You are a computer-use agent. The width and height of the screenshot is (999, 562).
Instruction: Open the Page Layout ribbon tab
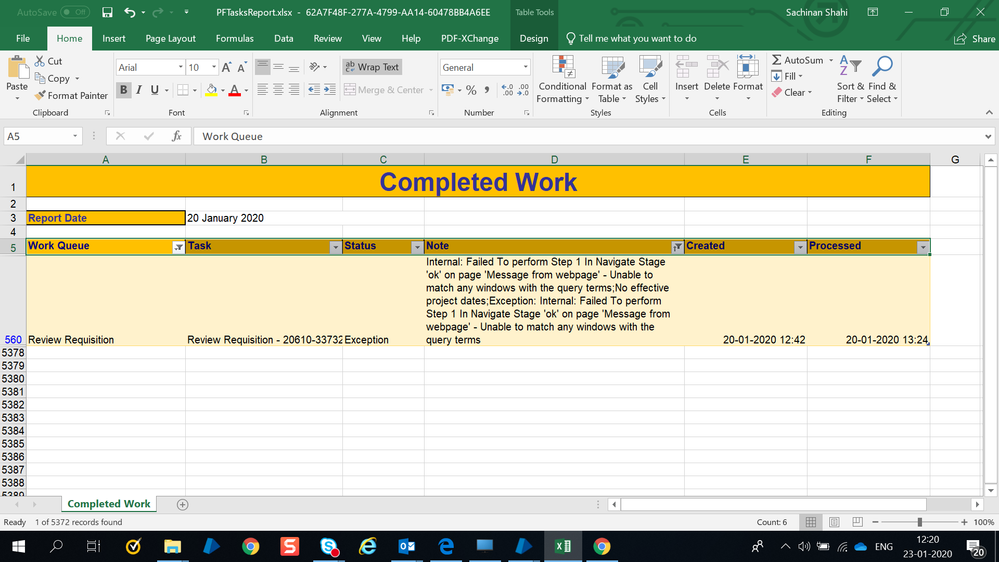170,38
